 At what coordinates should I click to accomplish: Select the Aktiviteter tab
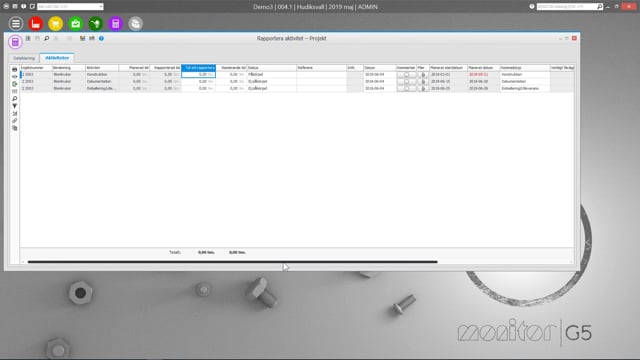click(x=57, y=58)
